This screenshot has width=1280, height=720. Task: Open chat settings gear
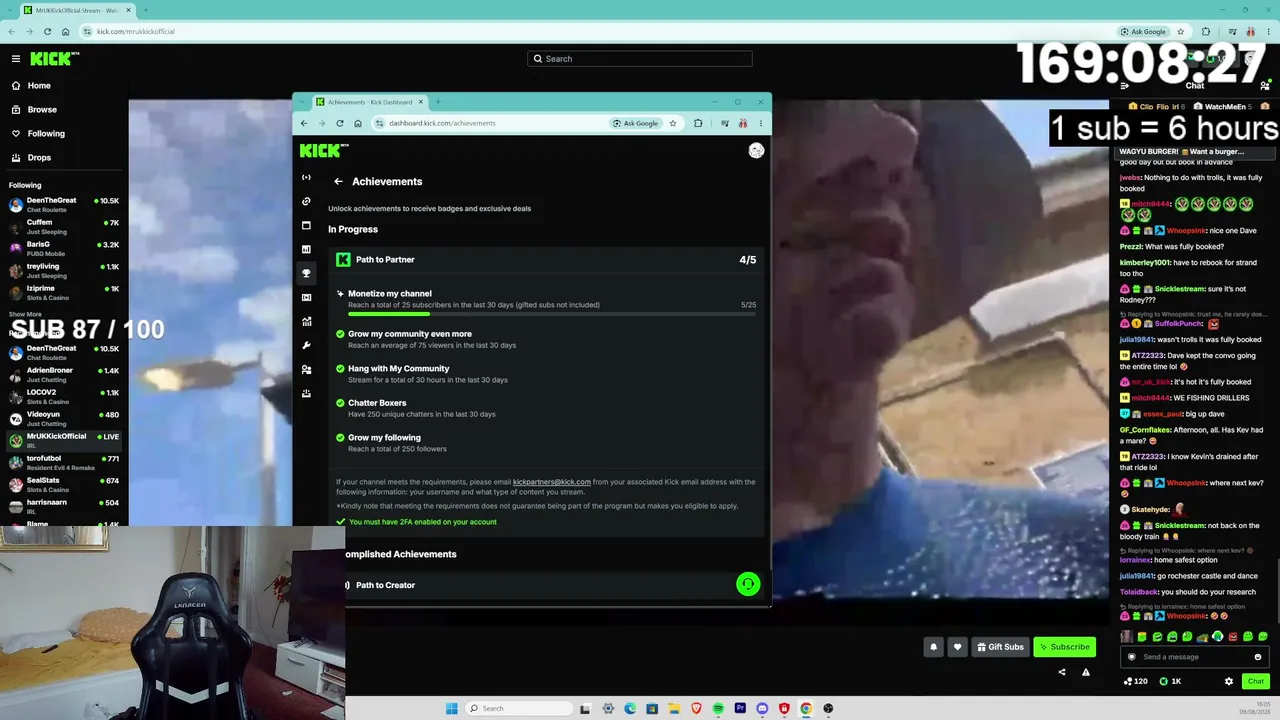coord(1229,681)
